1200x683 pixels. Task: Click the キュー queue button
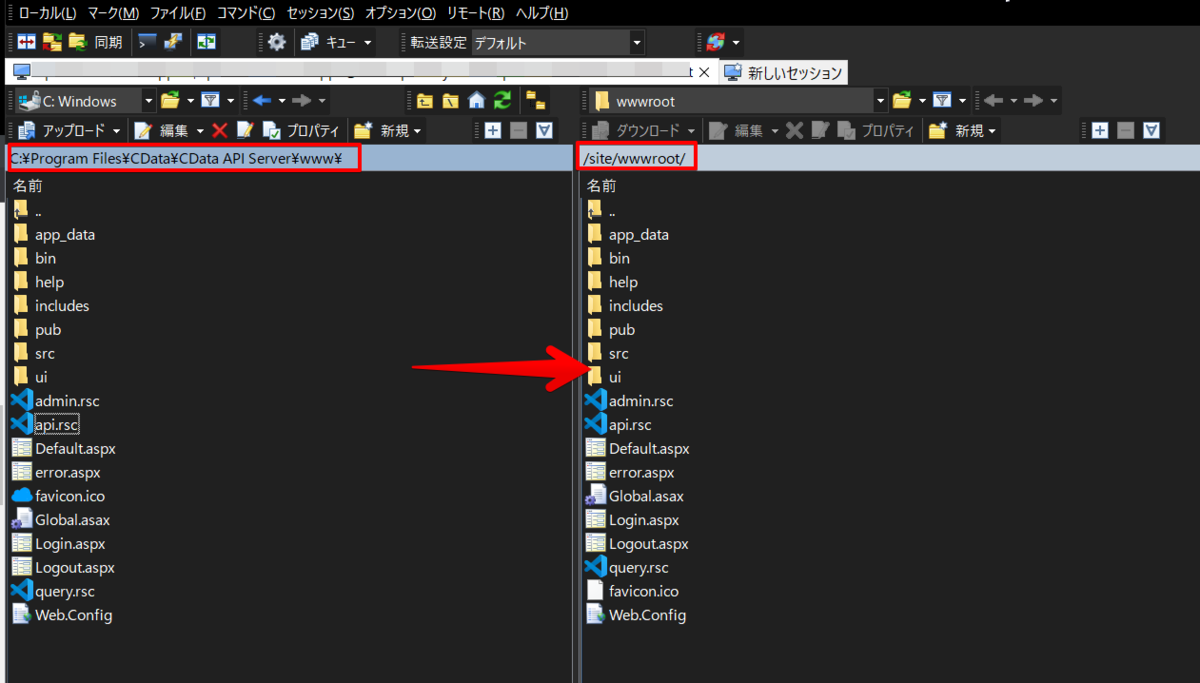pos(329,42)
